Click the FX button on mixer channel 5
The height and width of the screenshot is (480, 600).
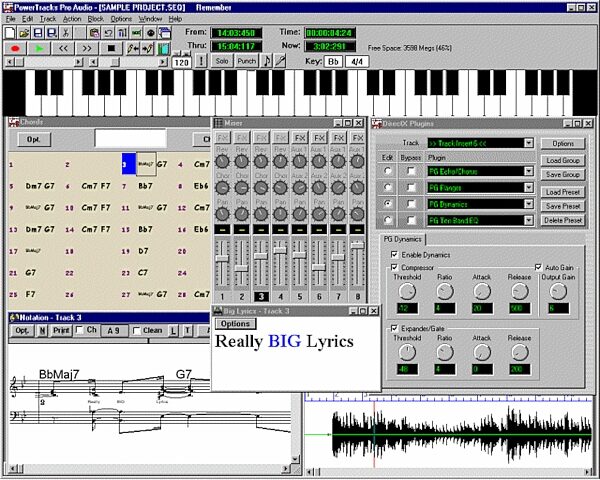click(300, 137)
